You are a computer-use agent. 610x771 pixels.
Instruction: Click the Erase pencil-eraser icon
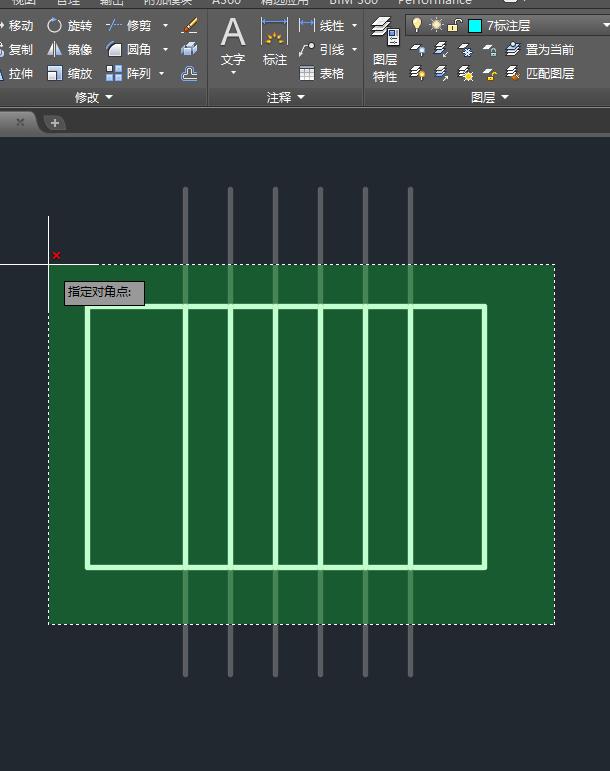[x=190, y=26]
